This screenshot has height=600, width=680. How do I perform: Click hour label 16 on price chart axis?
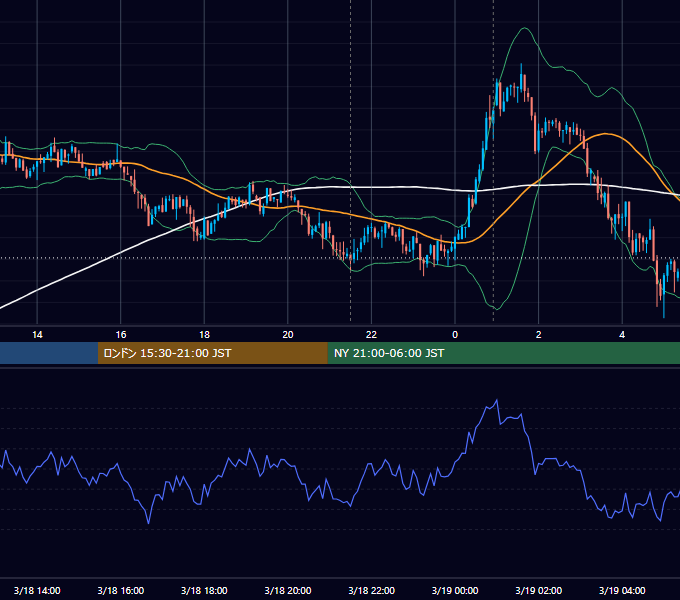[121, 335]
